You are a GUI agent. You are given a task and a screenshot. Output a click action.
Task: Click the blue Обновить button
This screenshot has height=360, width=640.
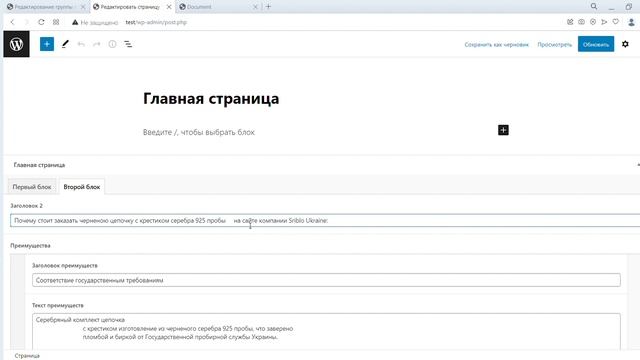click(596, 44)
